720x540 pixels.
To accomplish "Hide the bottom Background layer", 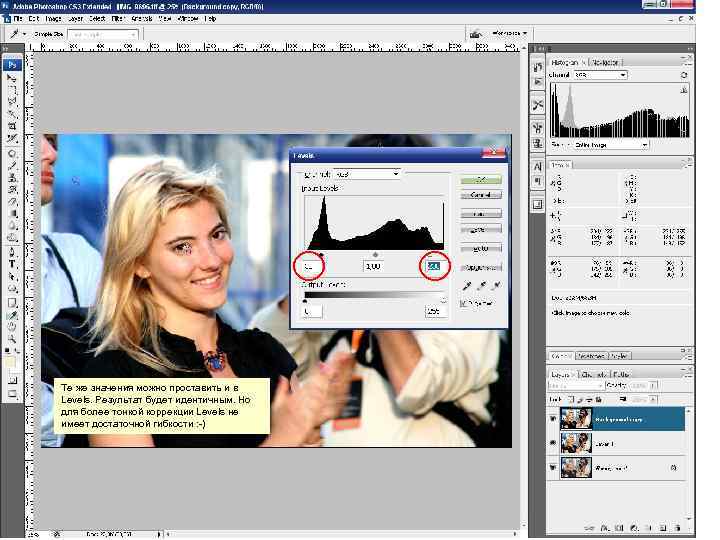I will (x=553, y=467).
